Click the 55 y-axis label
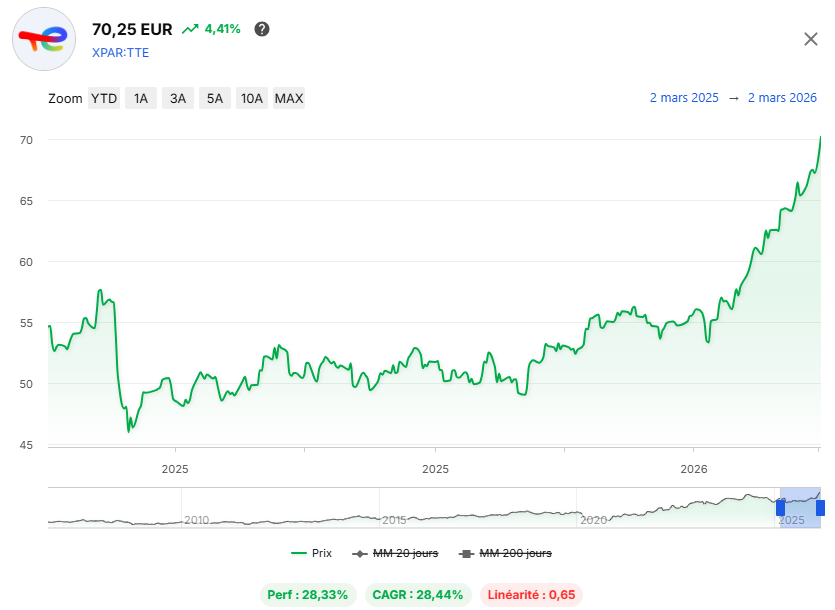 (26, 323)
